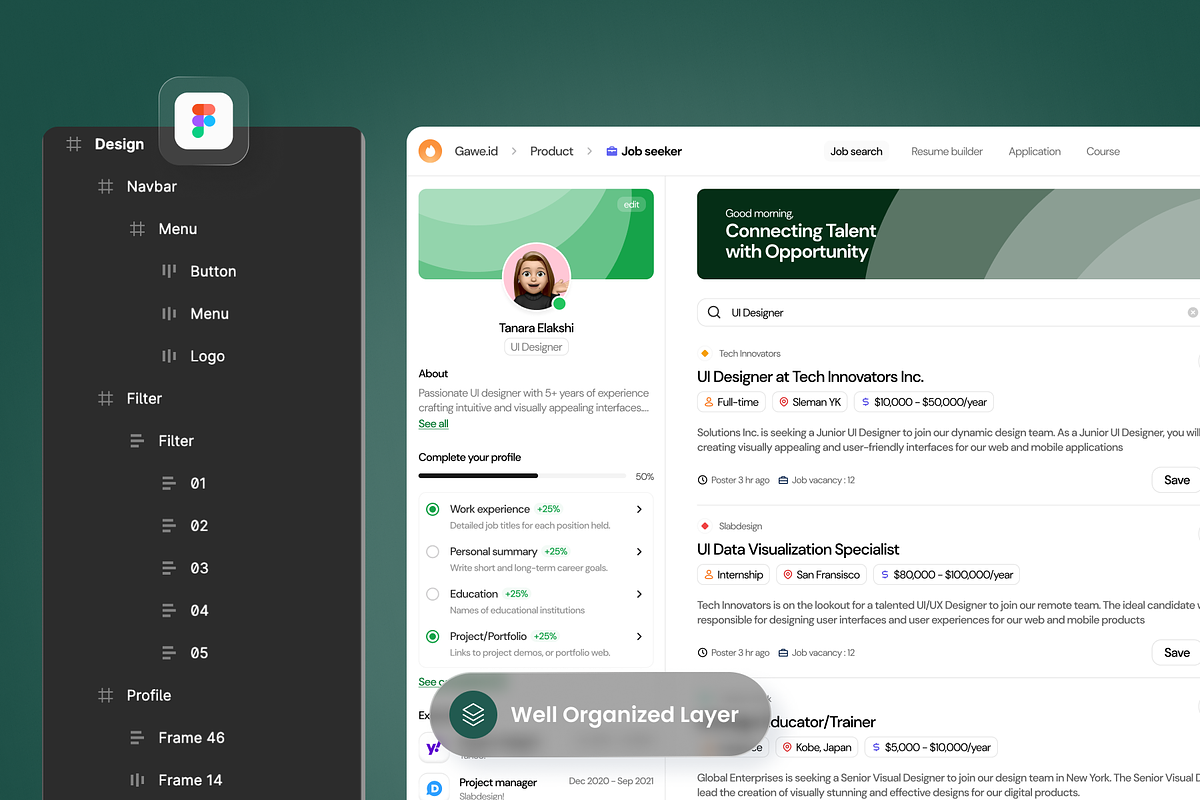
Task: Click the Internship job tag
Action: [x=734, y=575]
